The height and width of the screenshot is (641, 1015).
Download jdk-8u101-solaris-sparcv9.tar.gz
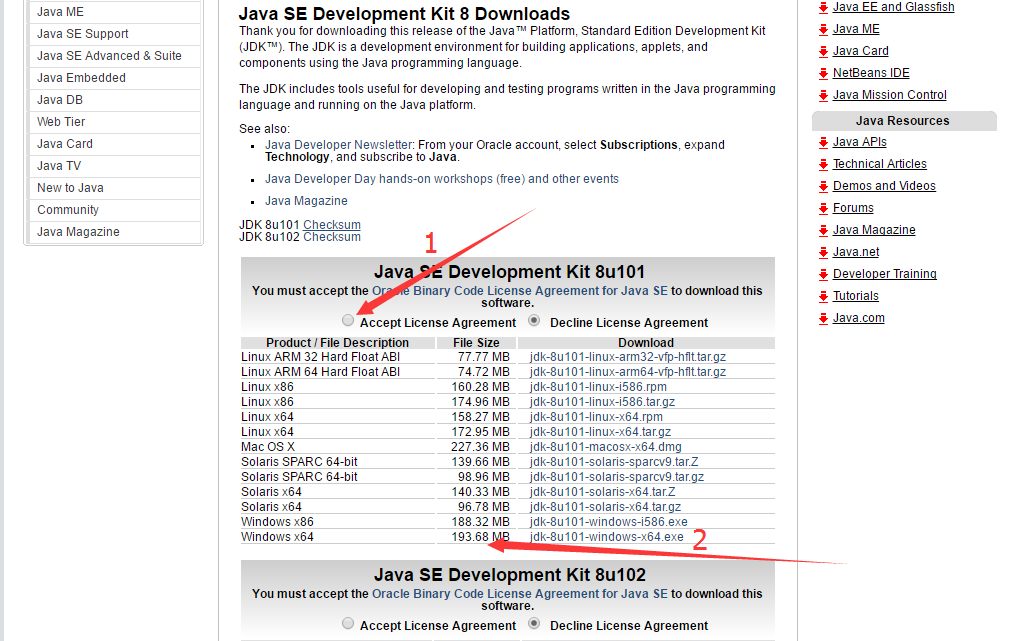point(617,477)
